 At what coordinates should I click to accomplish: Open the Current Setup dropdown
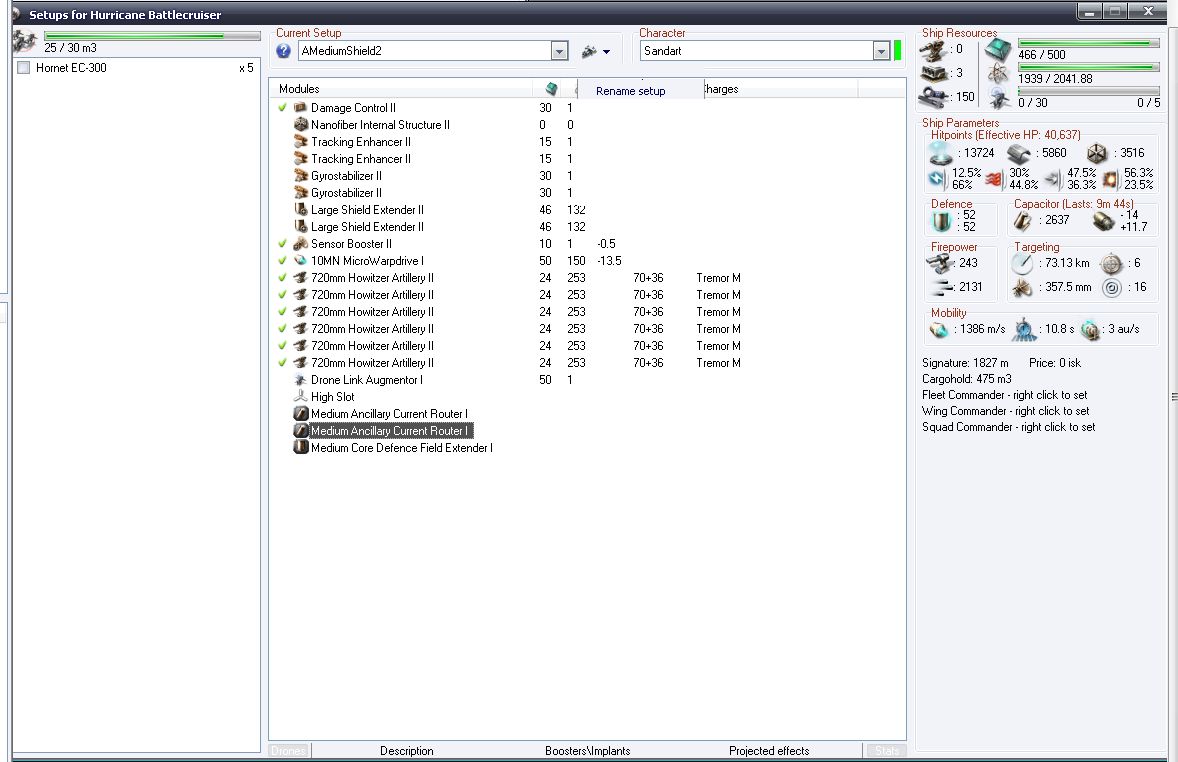click(x=559, y=51)
